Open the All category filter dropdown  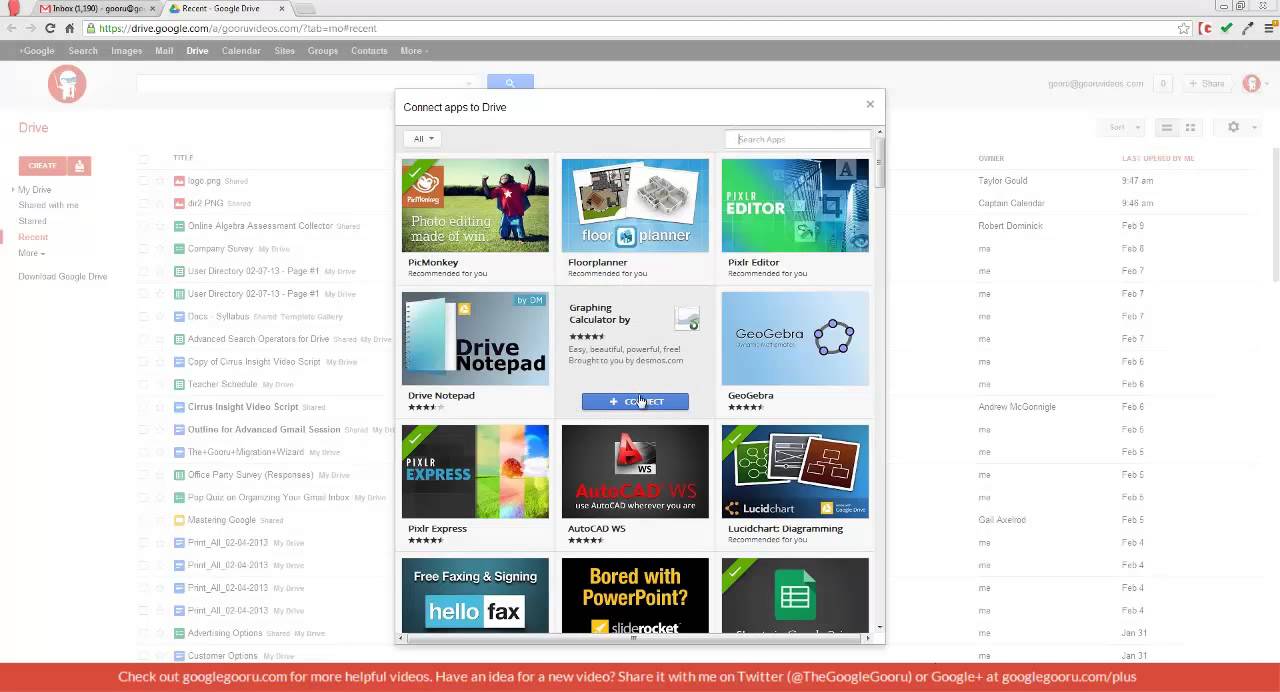pyautogui.click(x=424, y=139)
